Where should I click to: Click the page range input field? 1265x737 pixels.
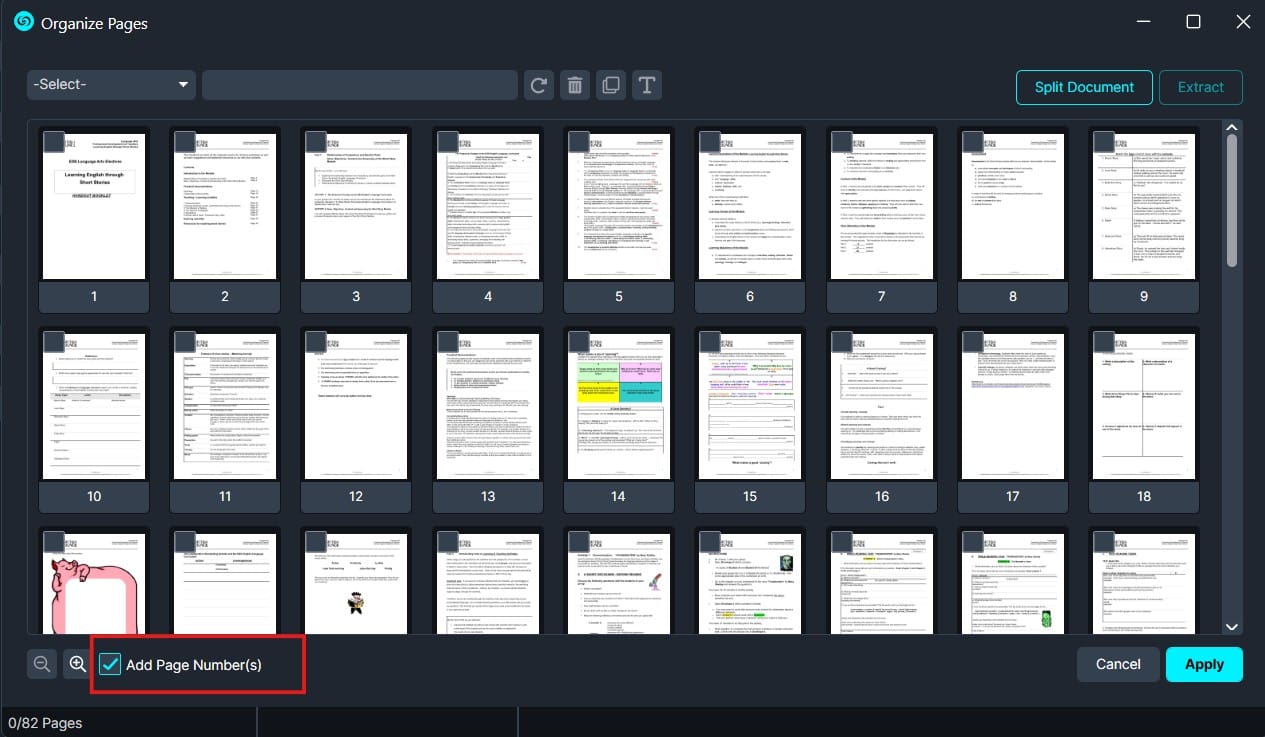click(360, 85)
